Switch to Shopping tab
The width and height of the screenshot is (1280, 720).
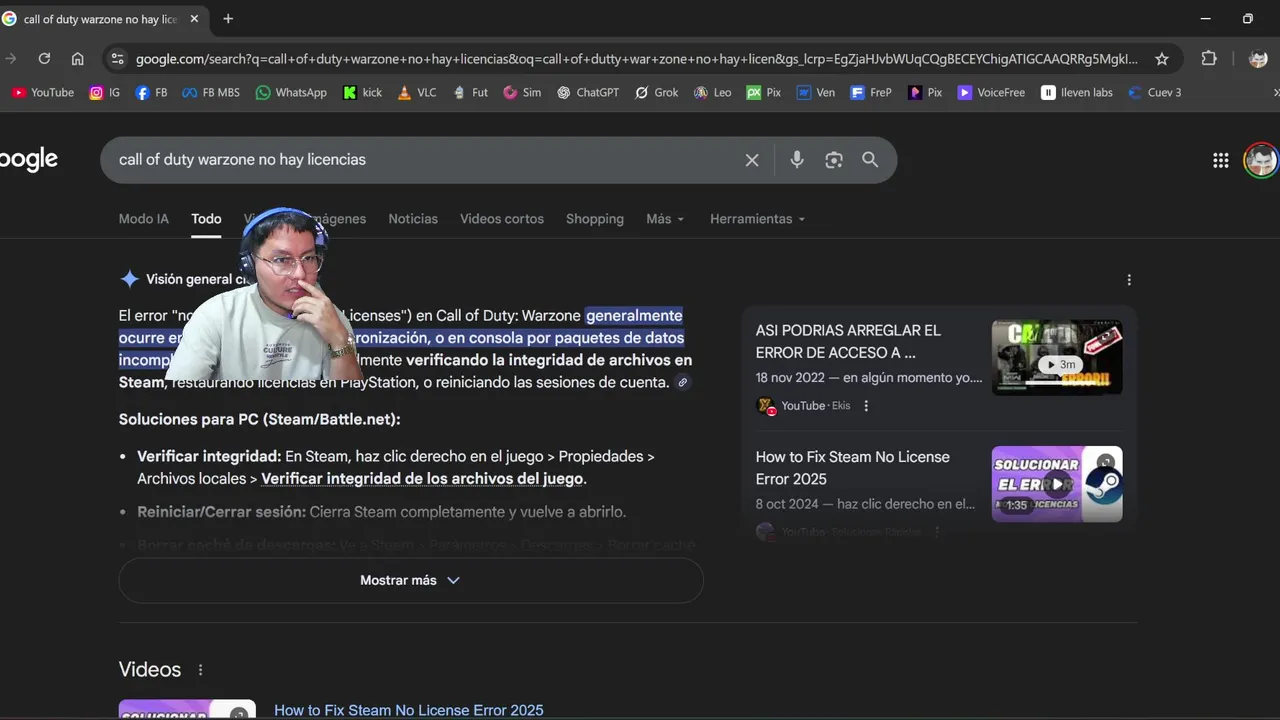[x=595, y=219]
